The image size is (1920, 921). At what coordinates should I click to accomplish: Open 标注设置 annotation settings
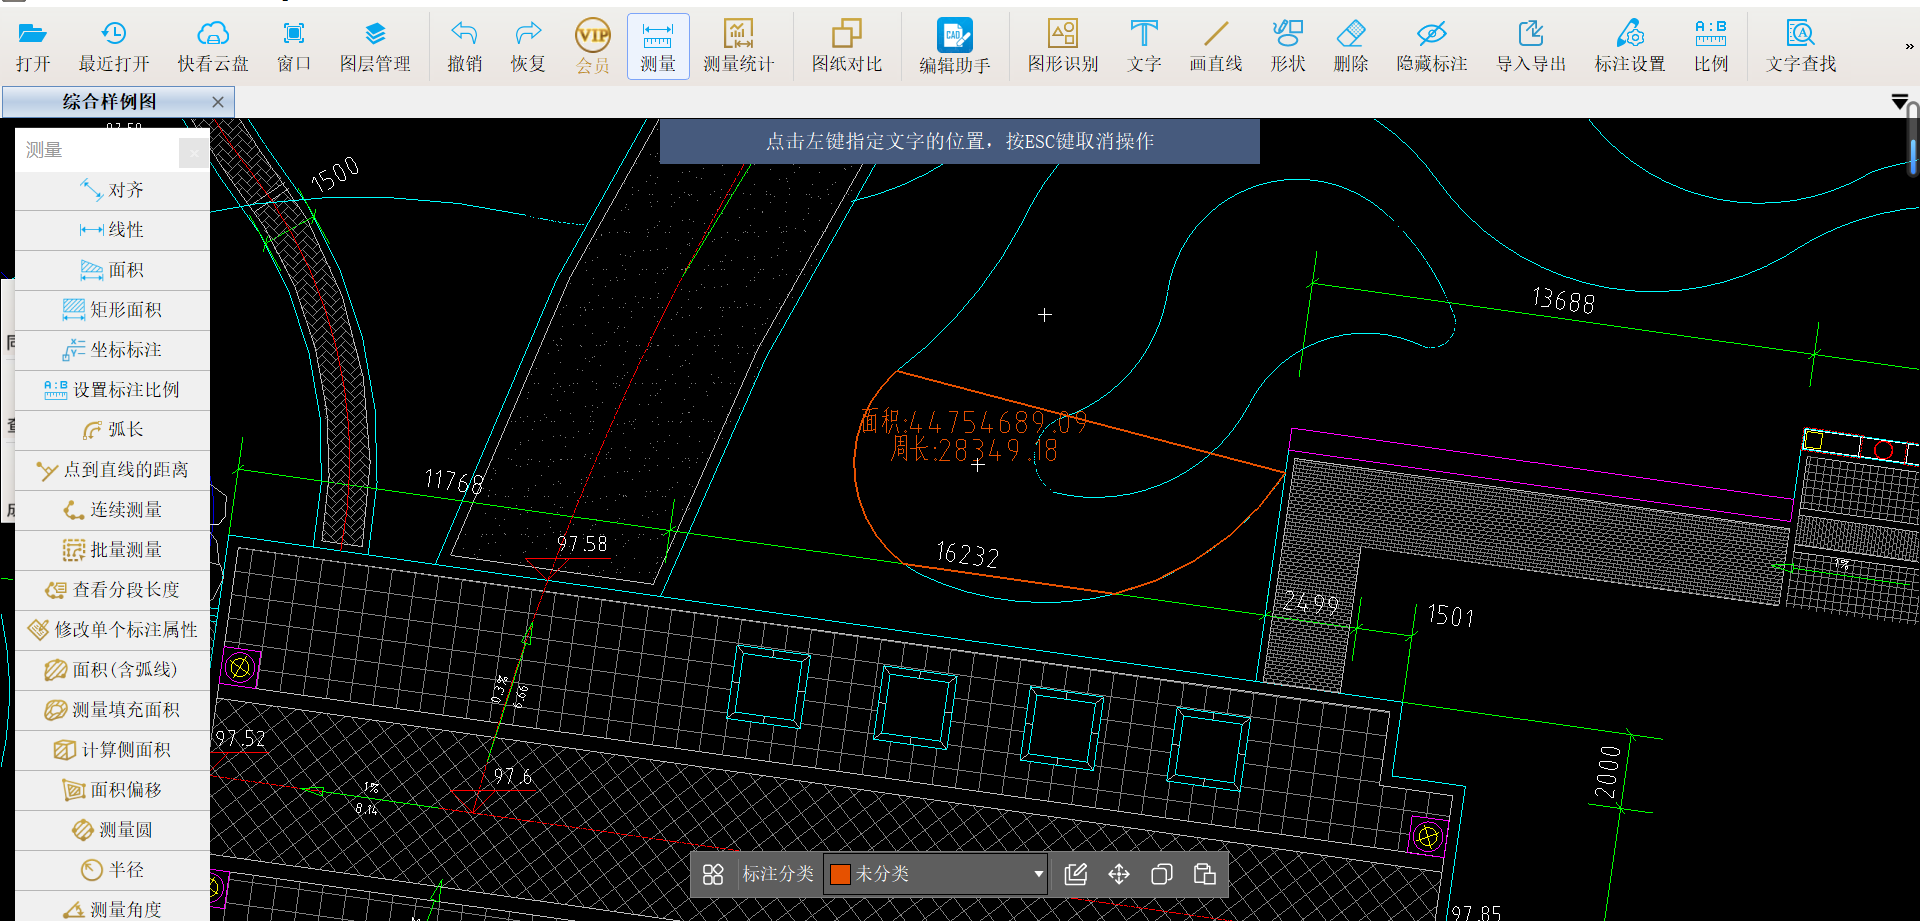tap(1630, 47)
